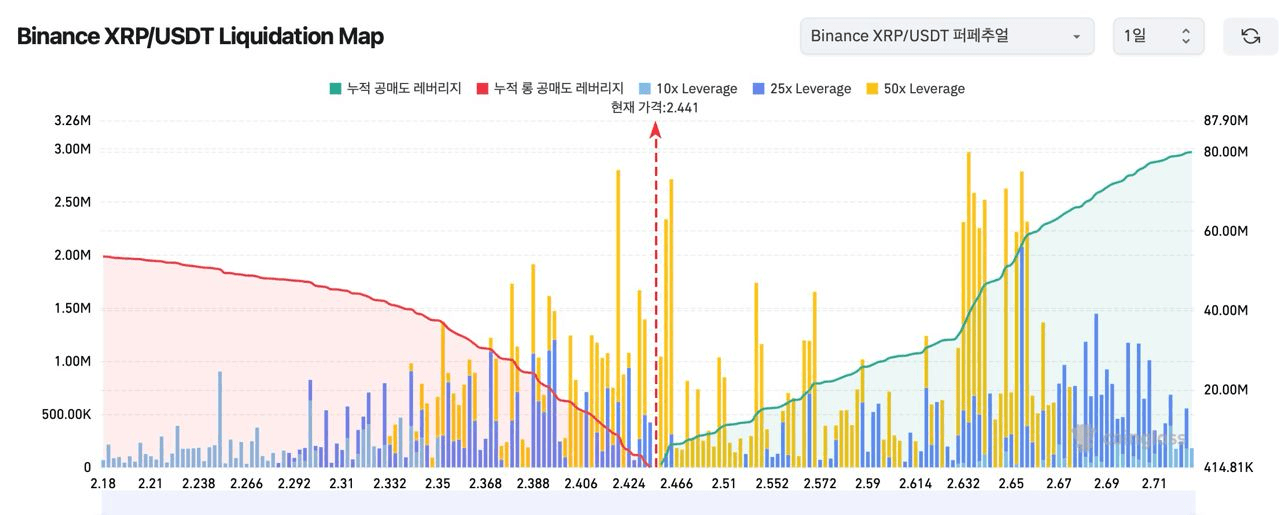Click the 20.00M right axis label

pos(1226,390)
